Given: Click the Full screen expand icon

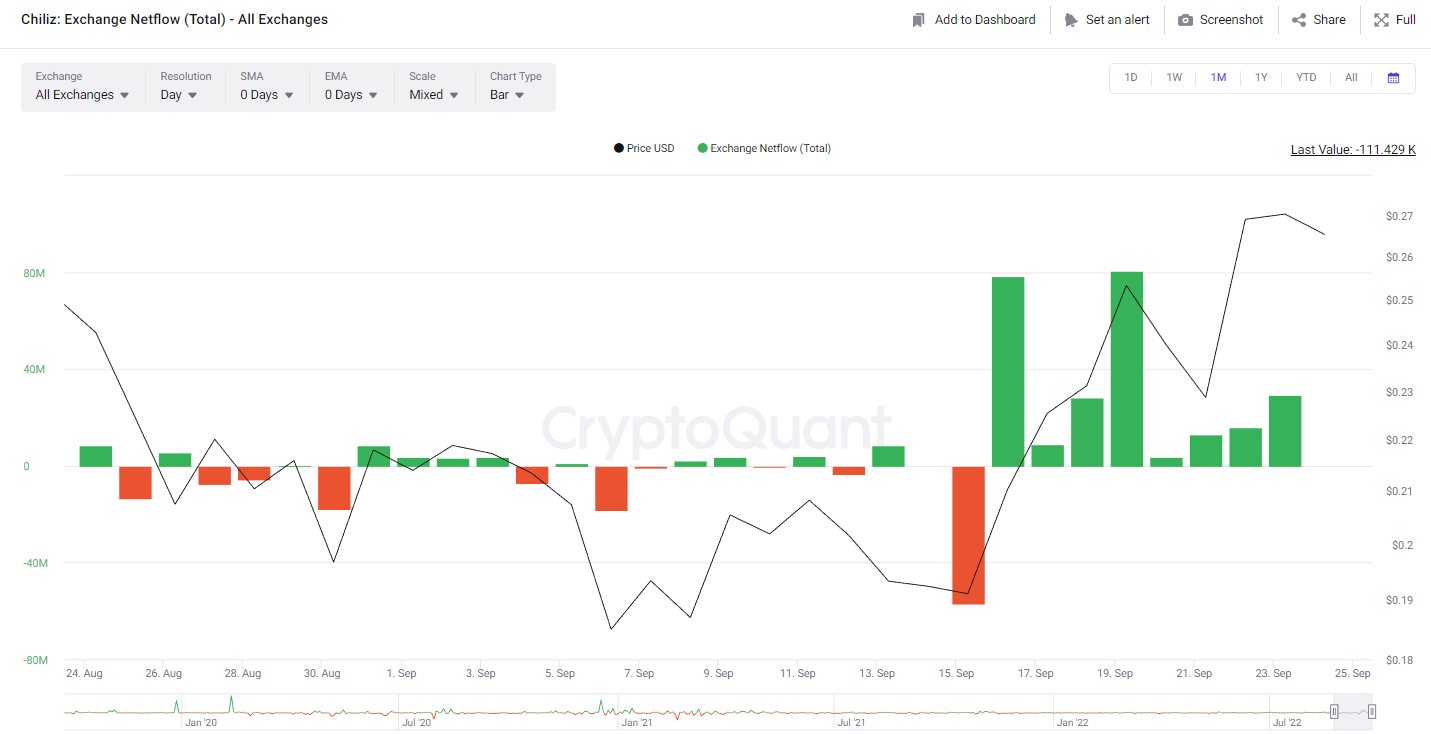Looking at the screenshot, I should 1381,20.
